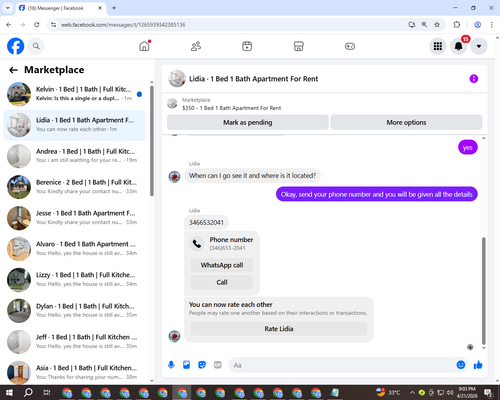Screen dimensions: 500x400
Task: Open Chrome profile icon
Action: tap(478, 25)
